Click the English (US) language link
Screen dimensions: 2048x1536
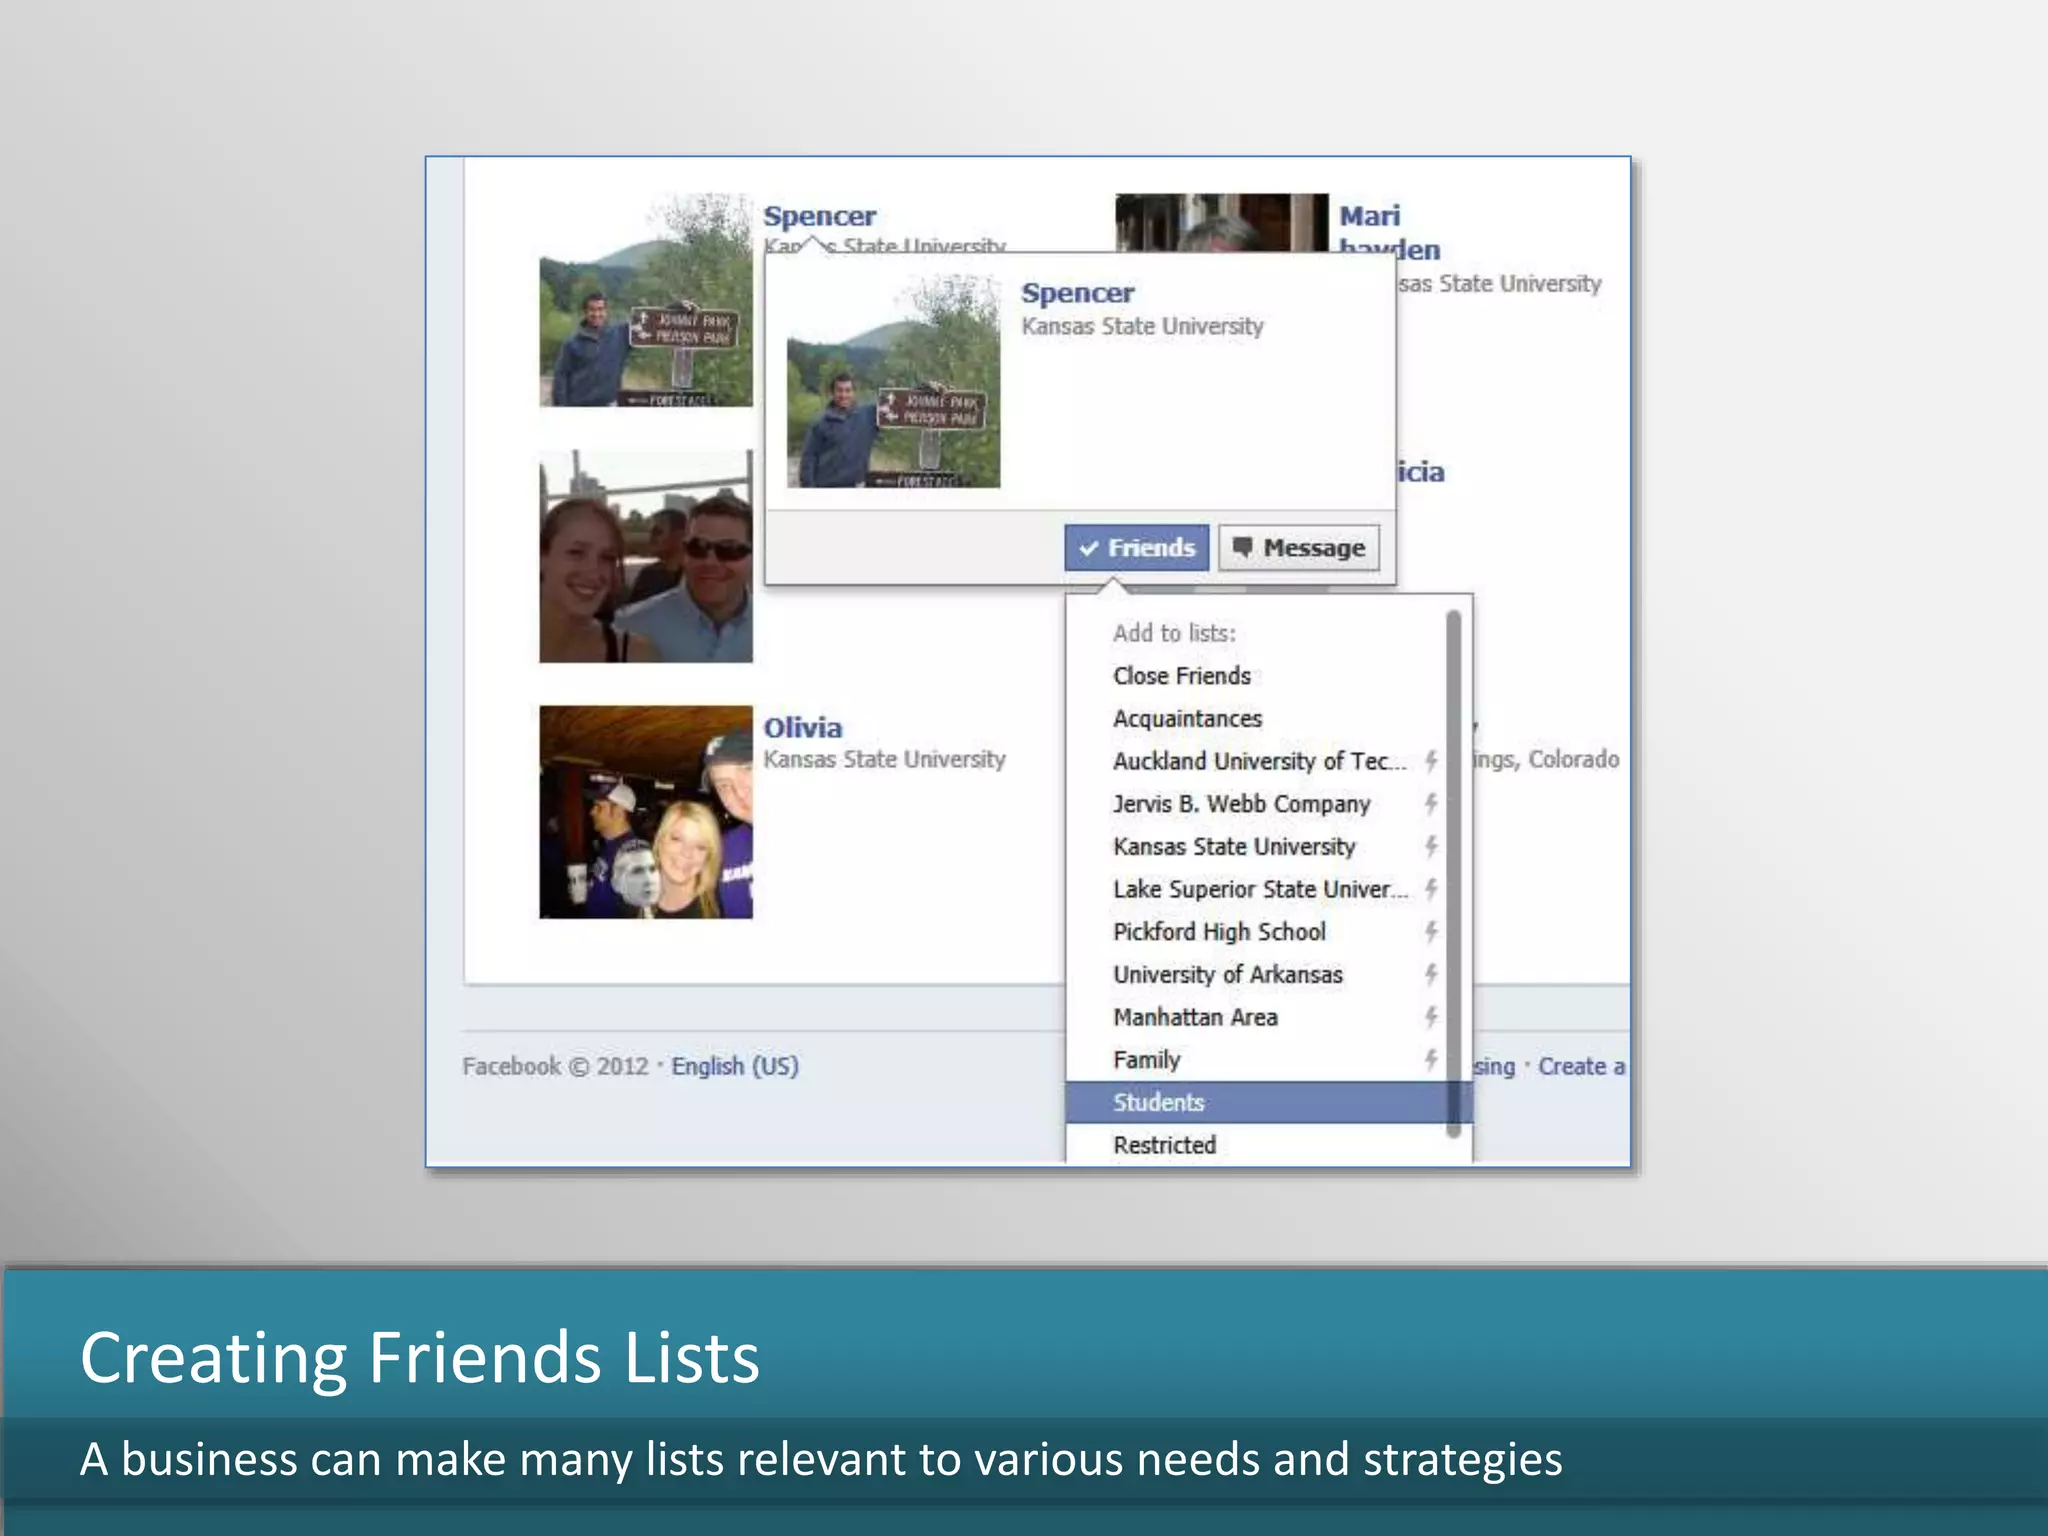pos(735,1066)
